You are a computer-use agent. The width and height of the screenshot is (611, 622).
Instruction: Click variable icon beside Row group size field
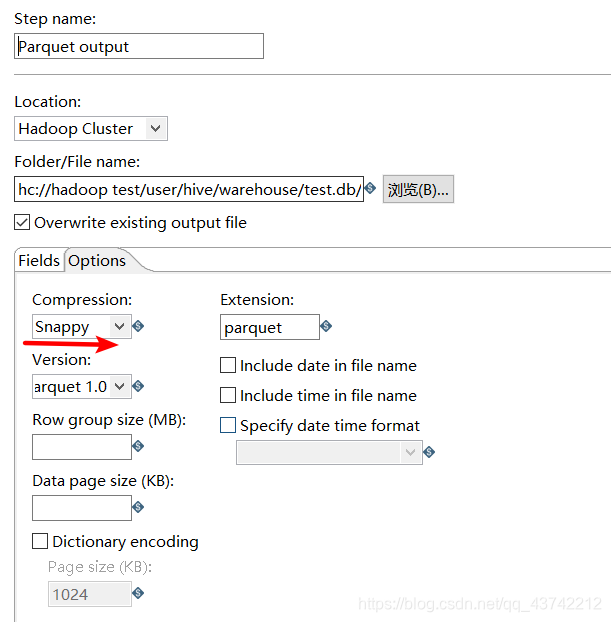pyautogui.click(x=138, y=446)
